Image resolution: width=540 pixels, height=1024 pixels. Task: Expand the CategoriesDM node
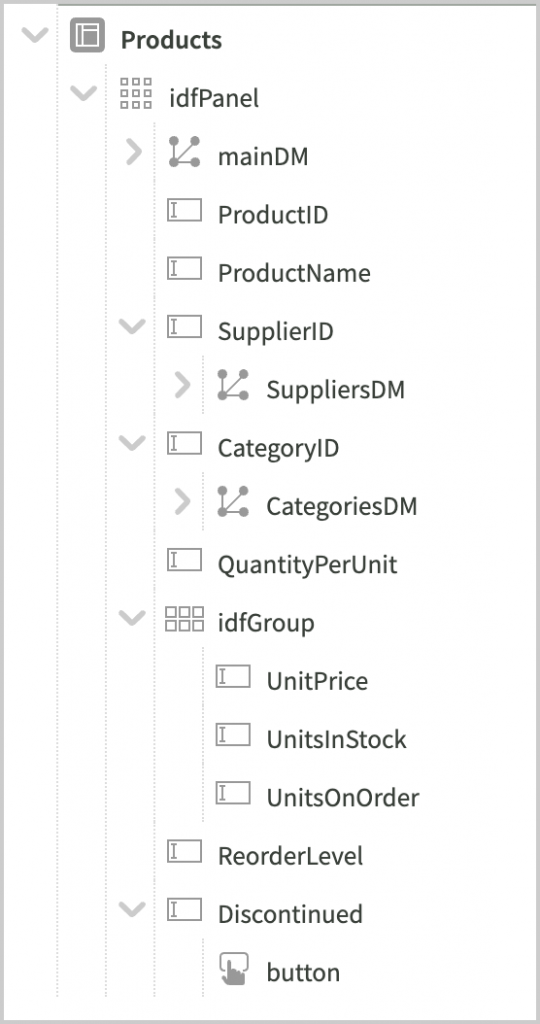tap(182, 502)
